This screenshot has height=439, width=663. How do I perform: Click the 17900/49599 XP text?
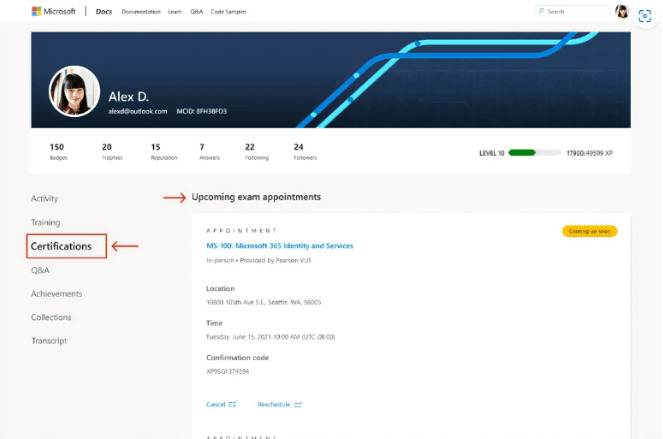[589, 153]
